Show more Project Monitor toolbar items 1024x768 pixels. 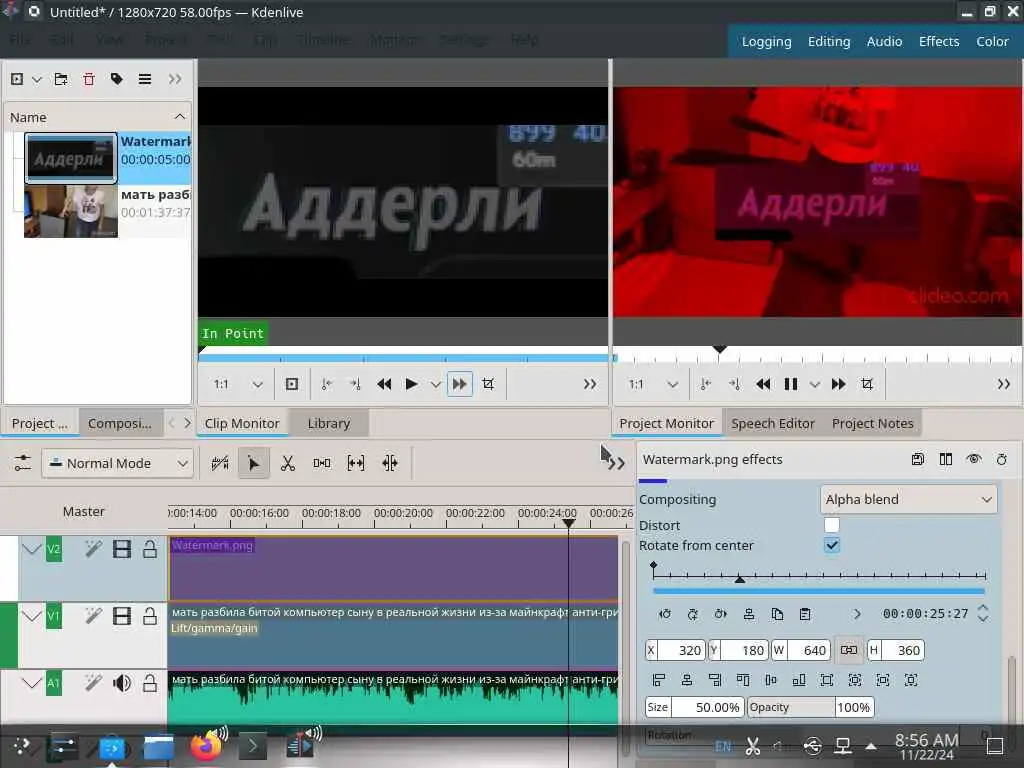tap(1004, 384)
